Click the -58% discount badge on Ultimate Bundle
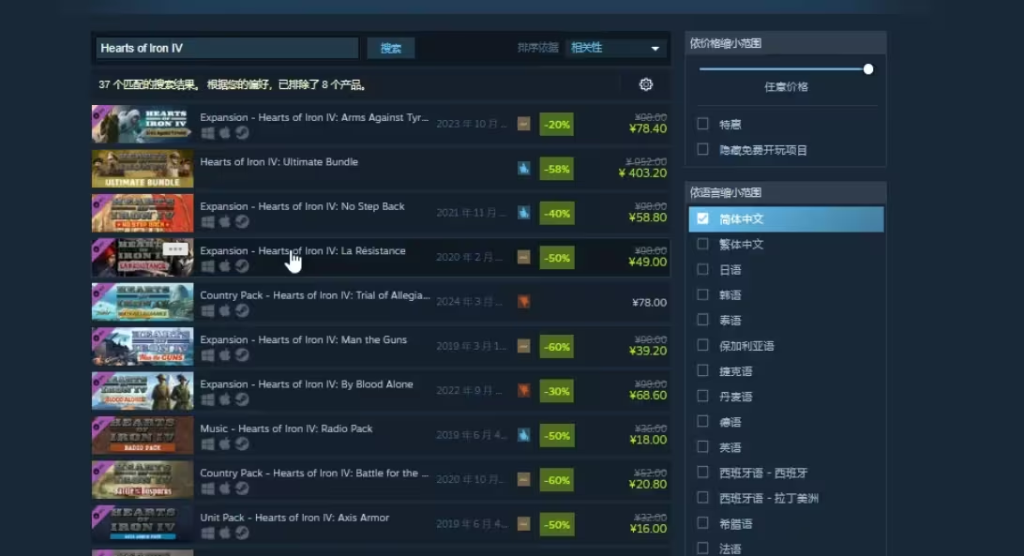The height and width of the screenshot is (556, 1024). (x=556, y=169)
